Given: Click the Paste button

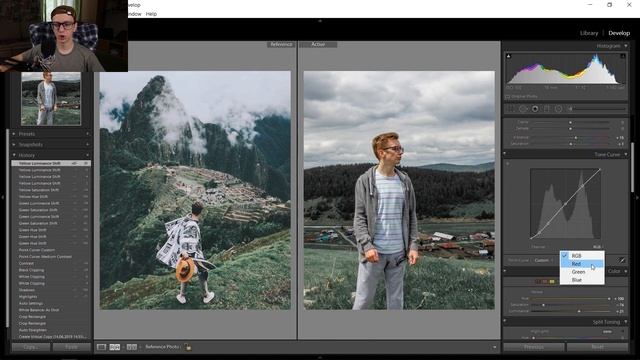Looking at the screenshot, I should (72, 347).
